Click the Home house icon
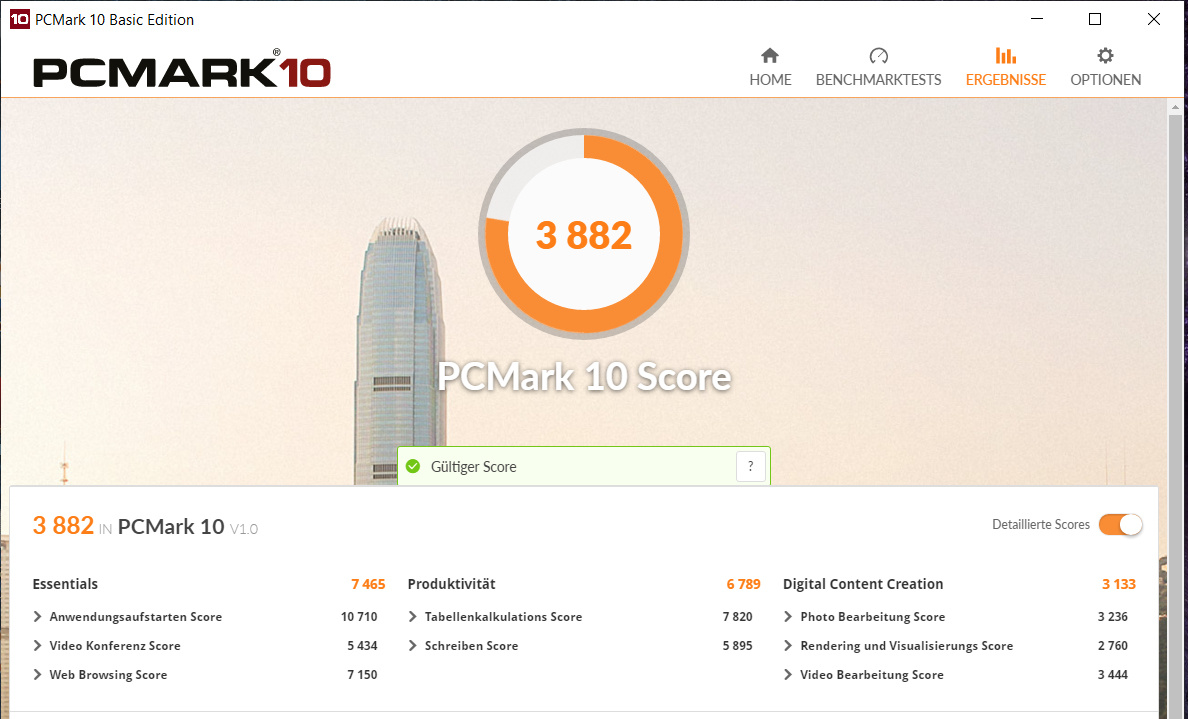This screenshot has height=719, width=1188. [x=770, y=56]
